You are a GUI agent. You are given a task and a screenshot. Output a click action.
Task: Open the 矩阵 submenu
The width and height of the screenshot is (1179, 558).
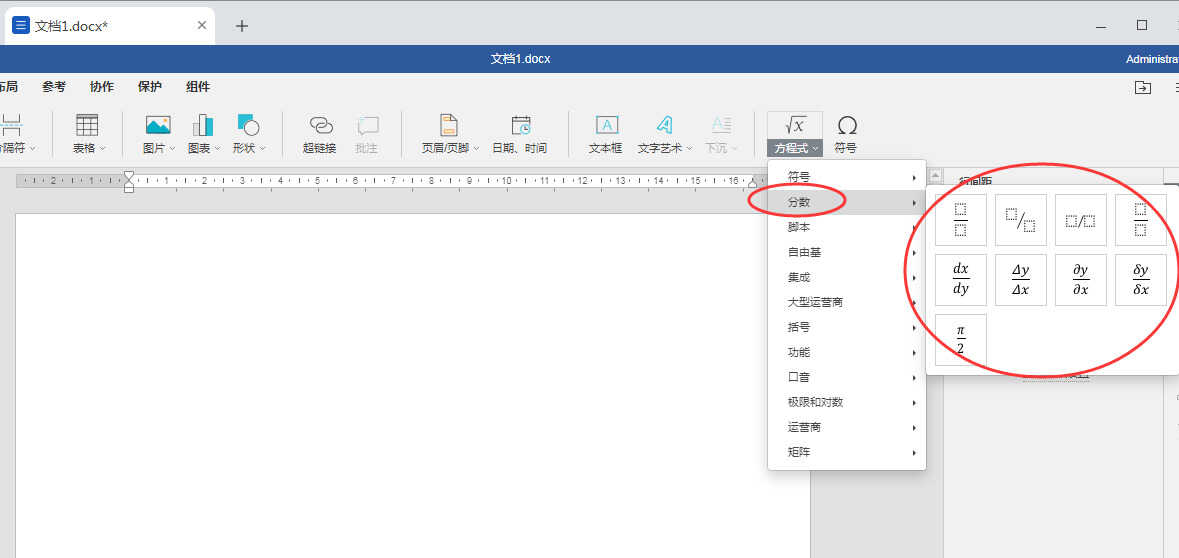[x=847, y=452]
